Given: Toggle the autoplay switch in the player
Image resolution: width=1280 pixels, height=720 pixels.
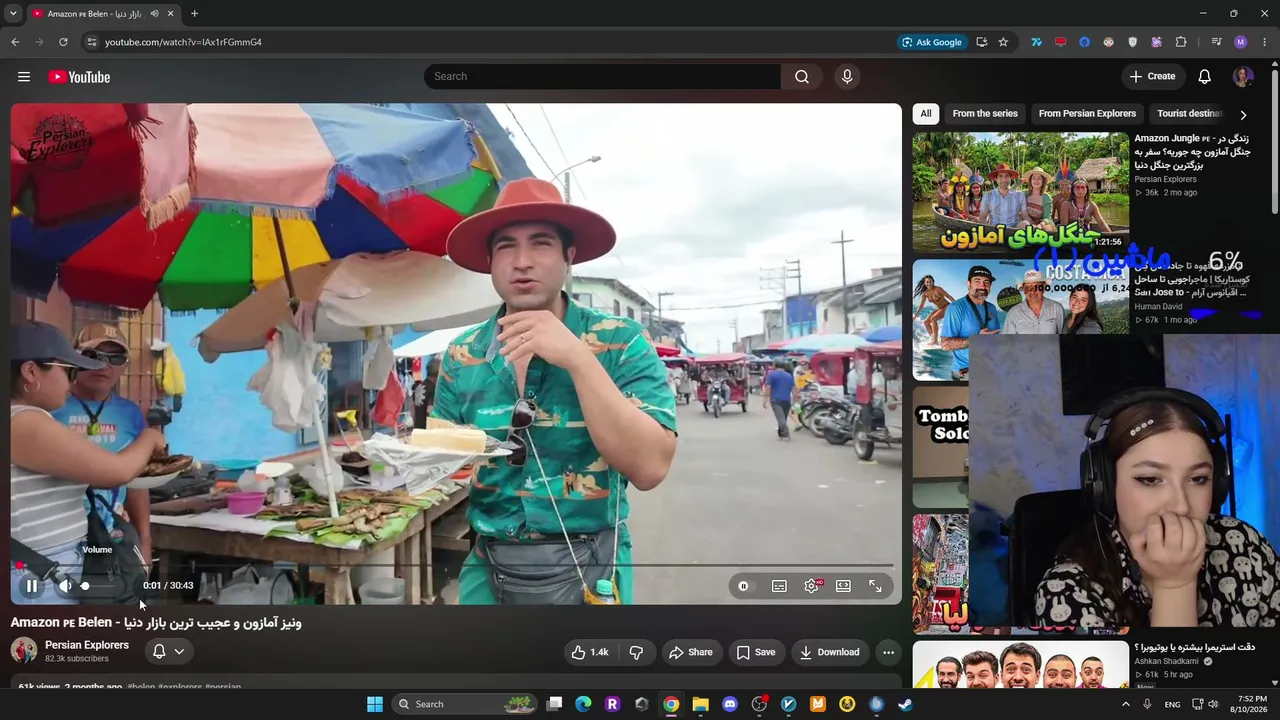Looking at the screenshot, I should [743, 586].
